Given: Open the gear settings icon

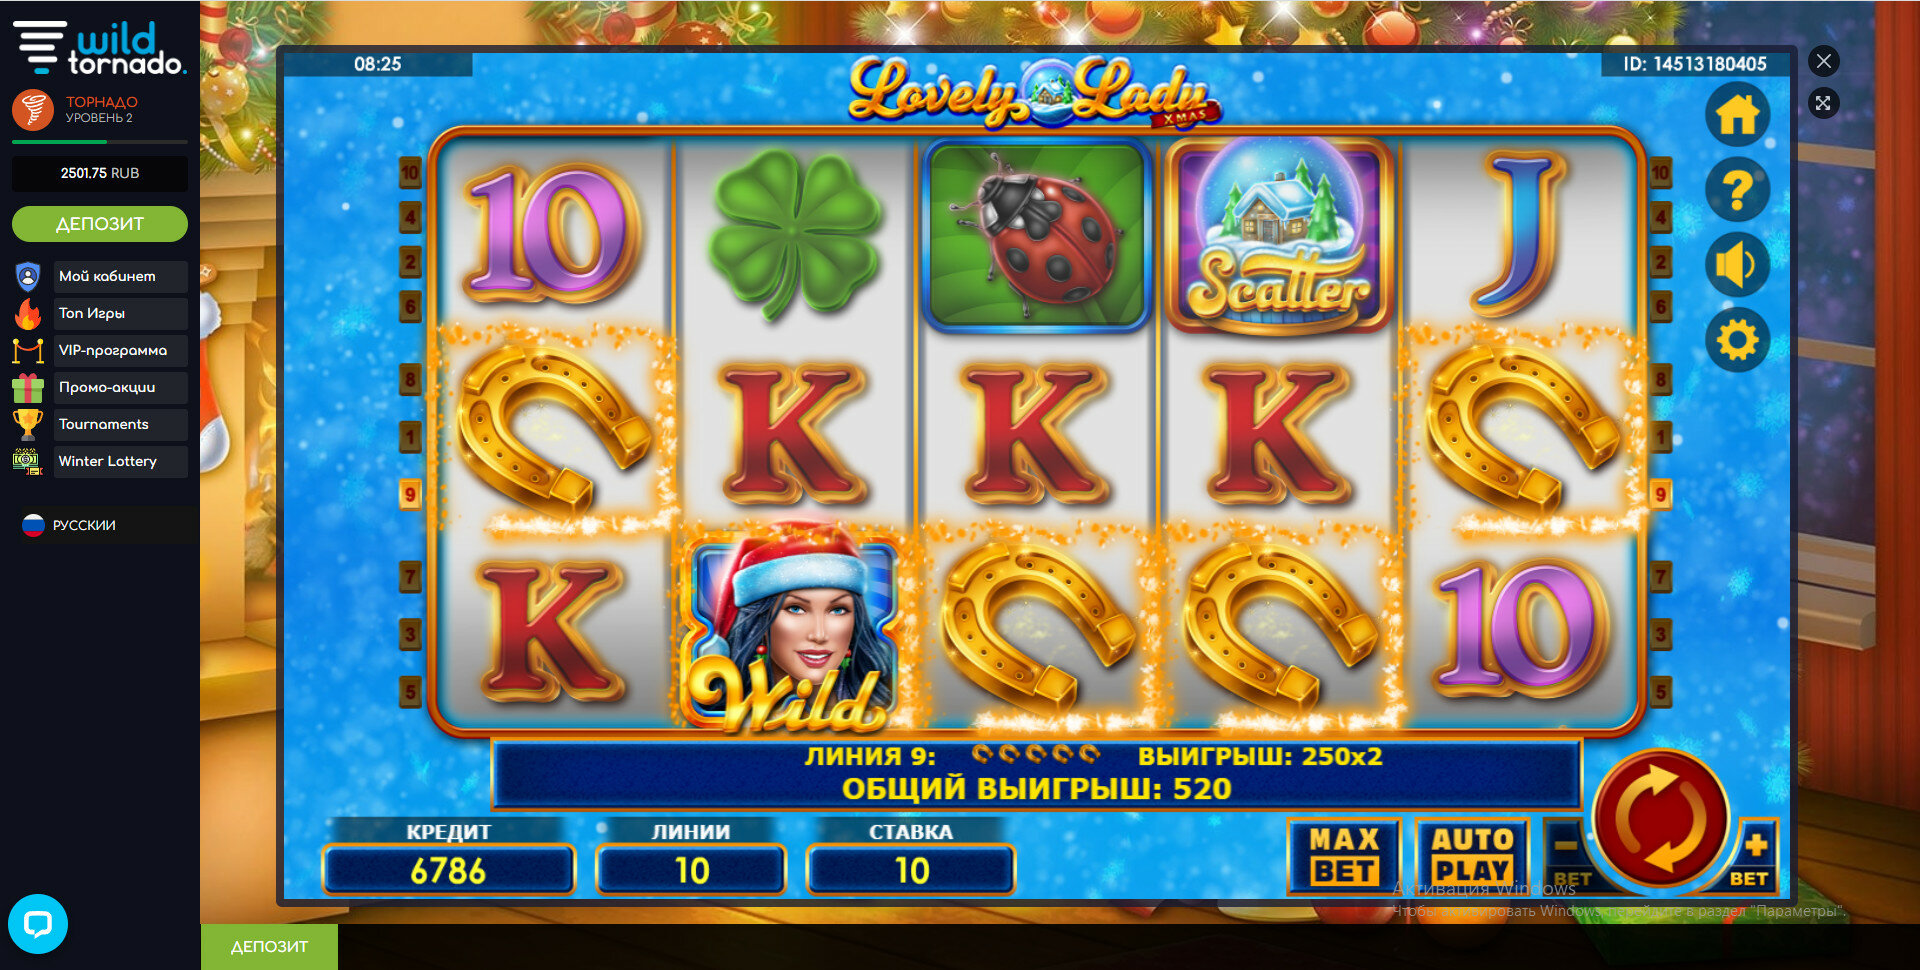Looking at the screenshot, I should [1737, 340].
